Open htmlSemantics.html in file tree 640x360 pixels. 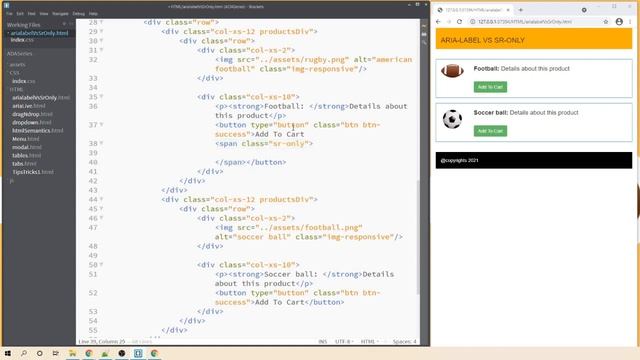38,131
